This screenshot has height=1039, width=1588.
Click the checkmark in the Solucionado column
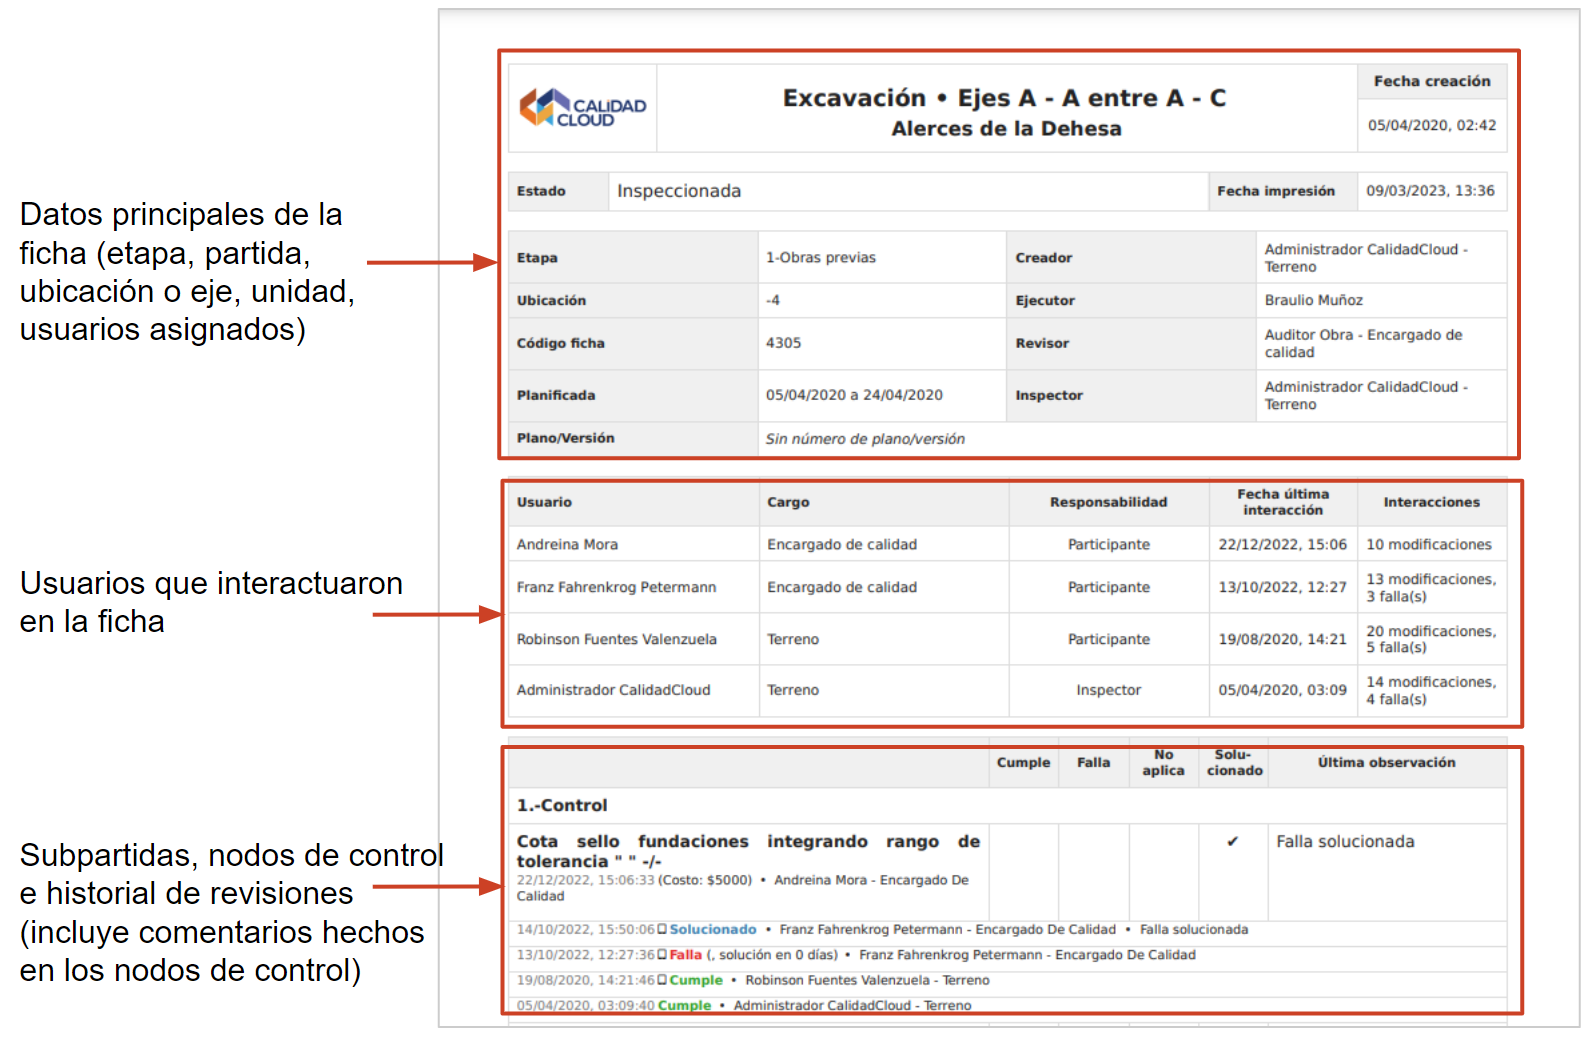(x=1232, y=842)
